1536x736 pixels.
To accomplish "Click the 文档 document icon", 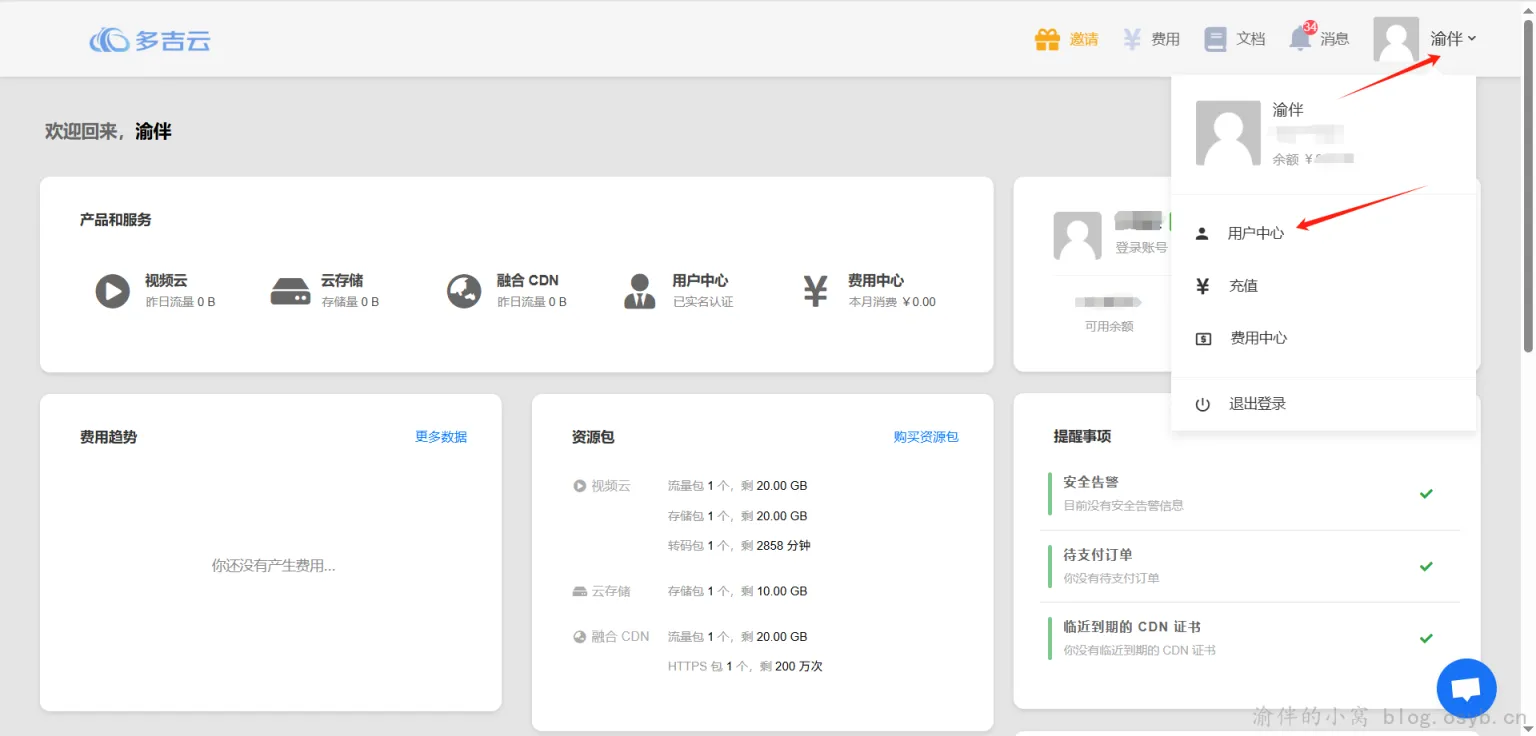I will pos(1215,38).
